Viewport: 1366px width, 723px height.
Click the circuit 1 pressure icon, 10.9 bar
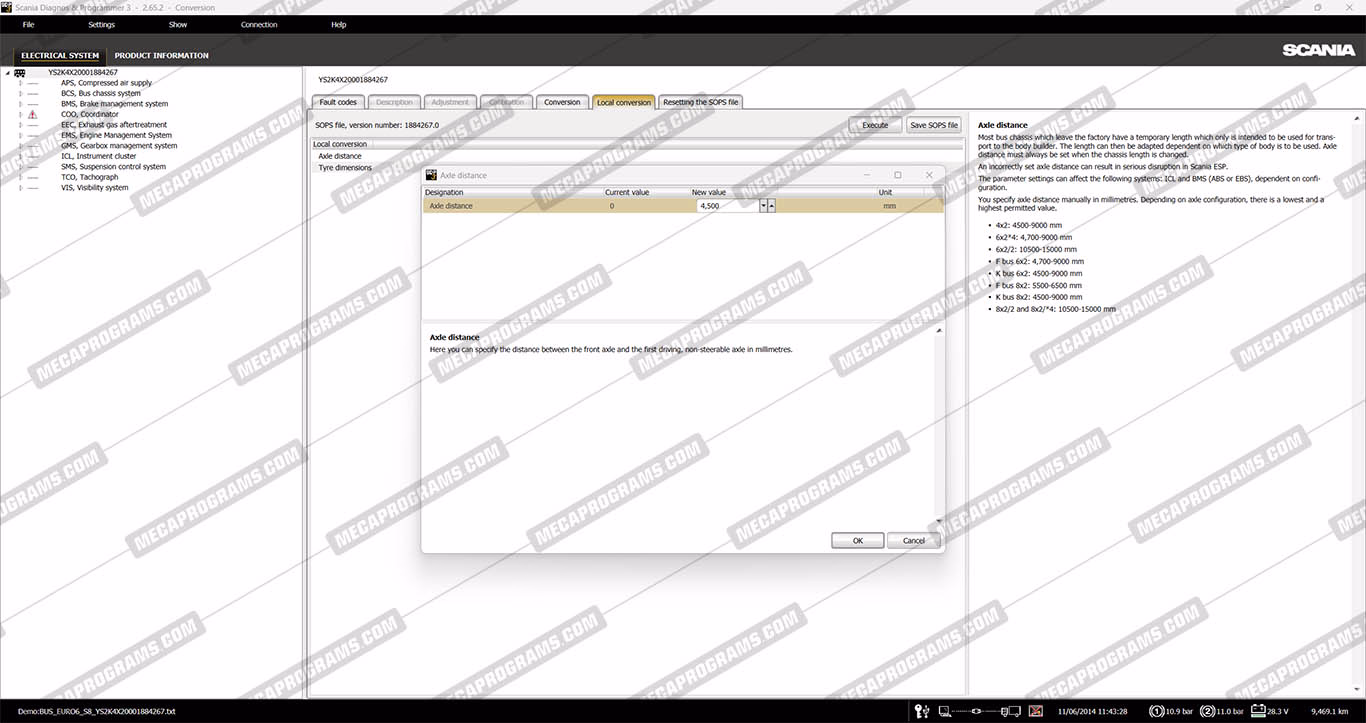coord(1157,711)
